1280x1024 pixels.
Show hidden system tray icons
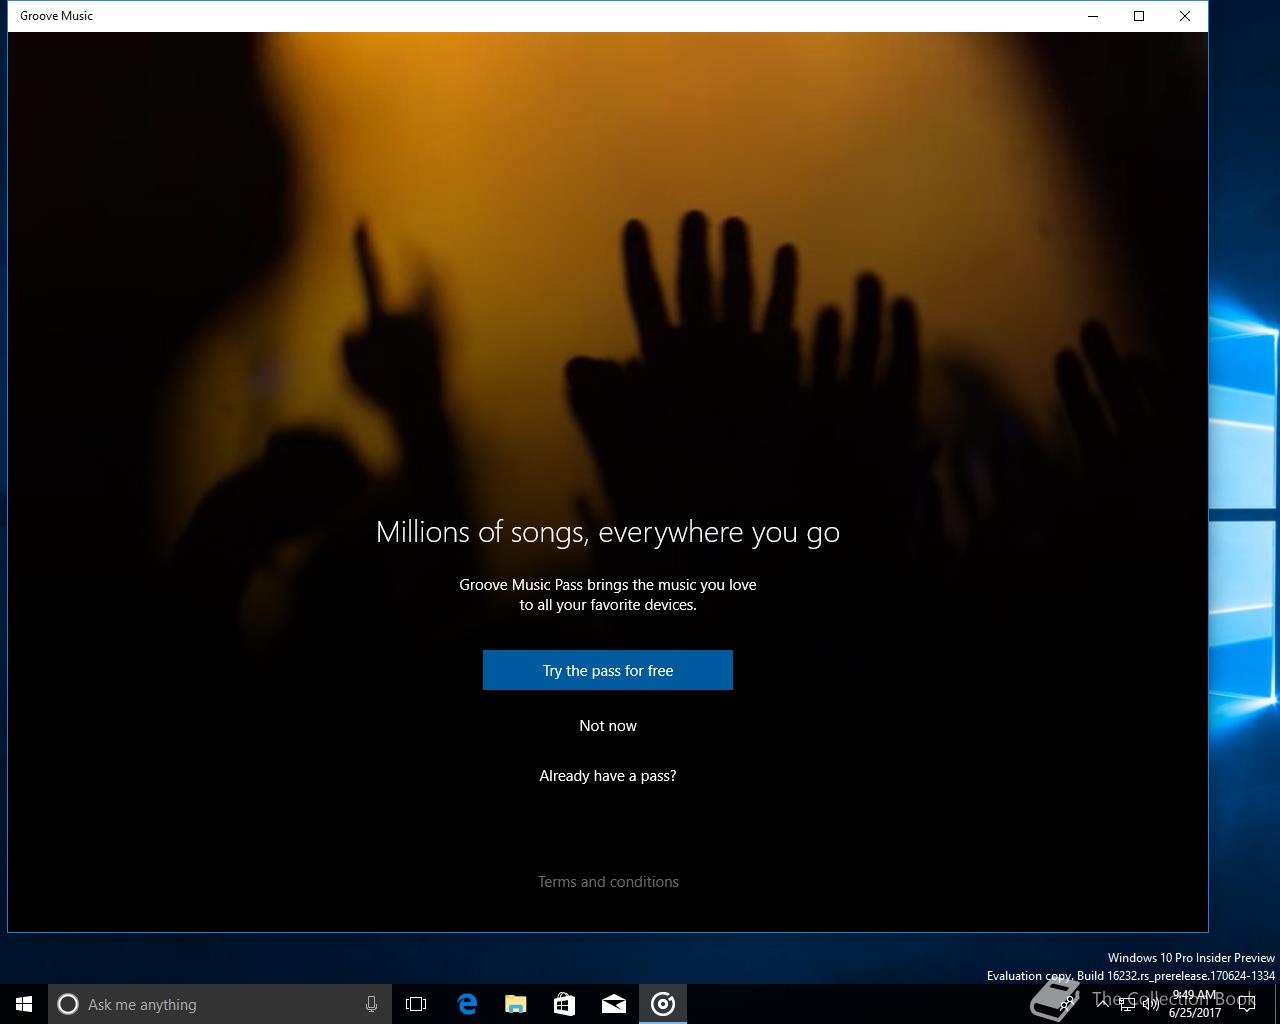[x=1103, y=1003]
